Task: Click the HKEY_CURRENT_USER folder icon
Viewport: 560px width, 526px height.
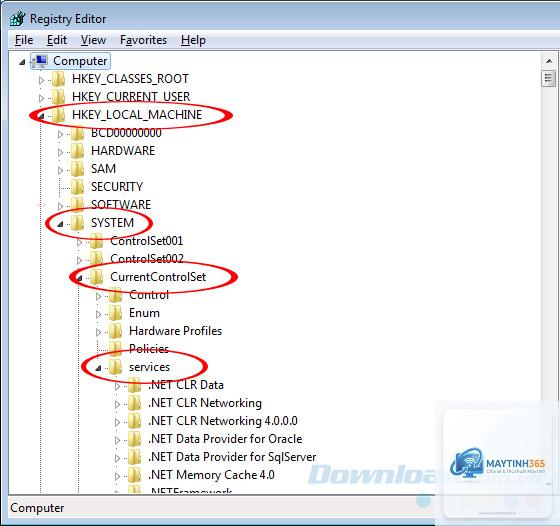Action: click(58, 97)
